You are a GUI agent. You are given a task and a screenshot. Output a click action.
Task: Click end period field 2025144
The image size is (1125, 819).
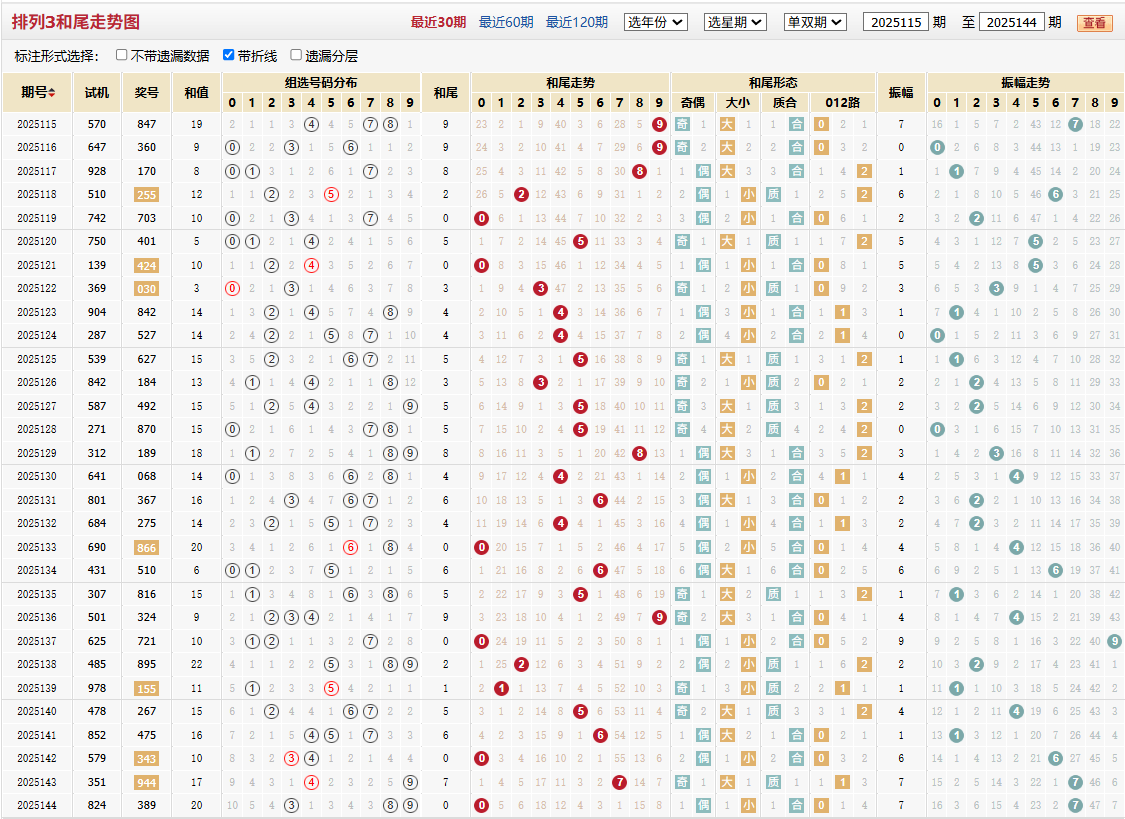pos(1012,22)
